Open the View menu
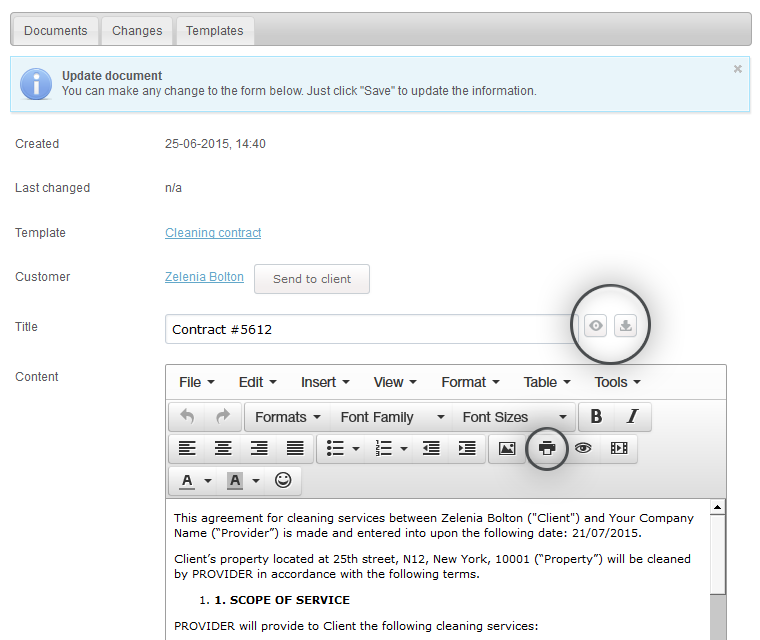Image resolution: width=760 pixels, height=640 pixels. click(395, 383)
